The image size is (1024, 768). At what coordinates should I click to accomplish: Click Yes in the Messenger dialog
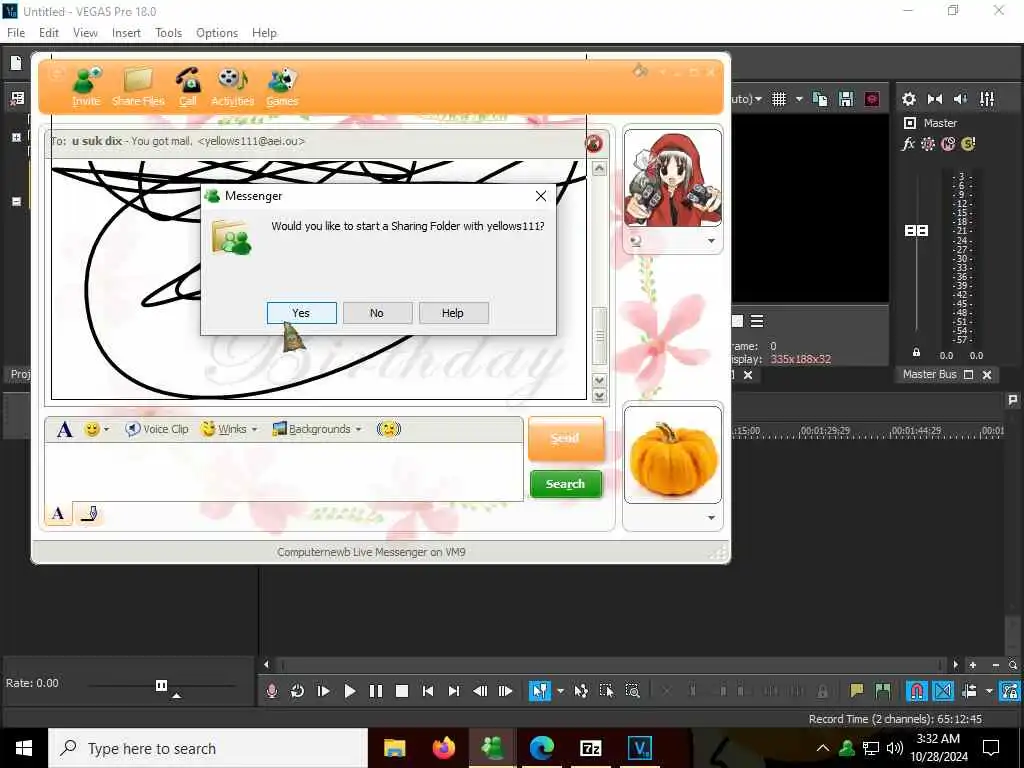point(302,313)
